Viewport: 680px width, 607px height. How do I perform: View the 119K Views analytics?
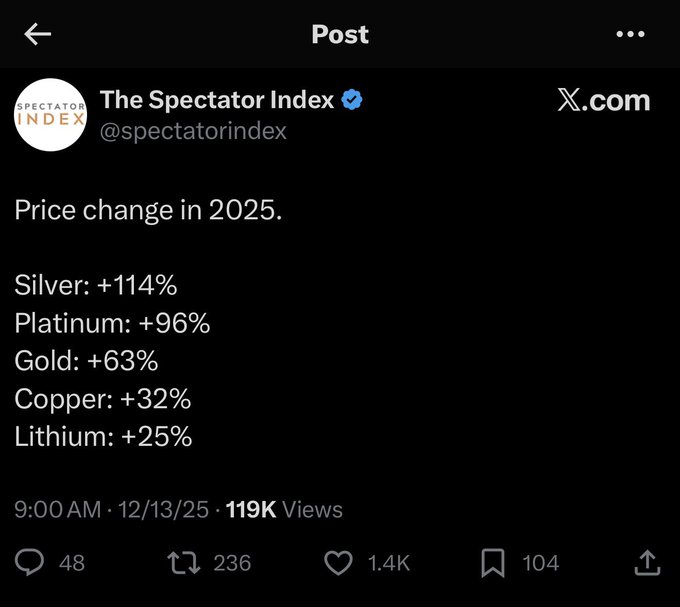tap(284, 509)
